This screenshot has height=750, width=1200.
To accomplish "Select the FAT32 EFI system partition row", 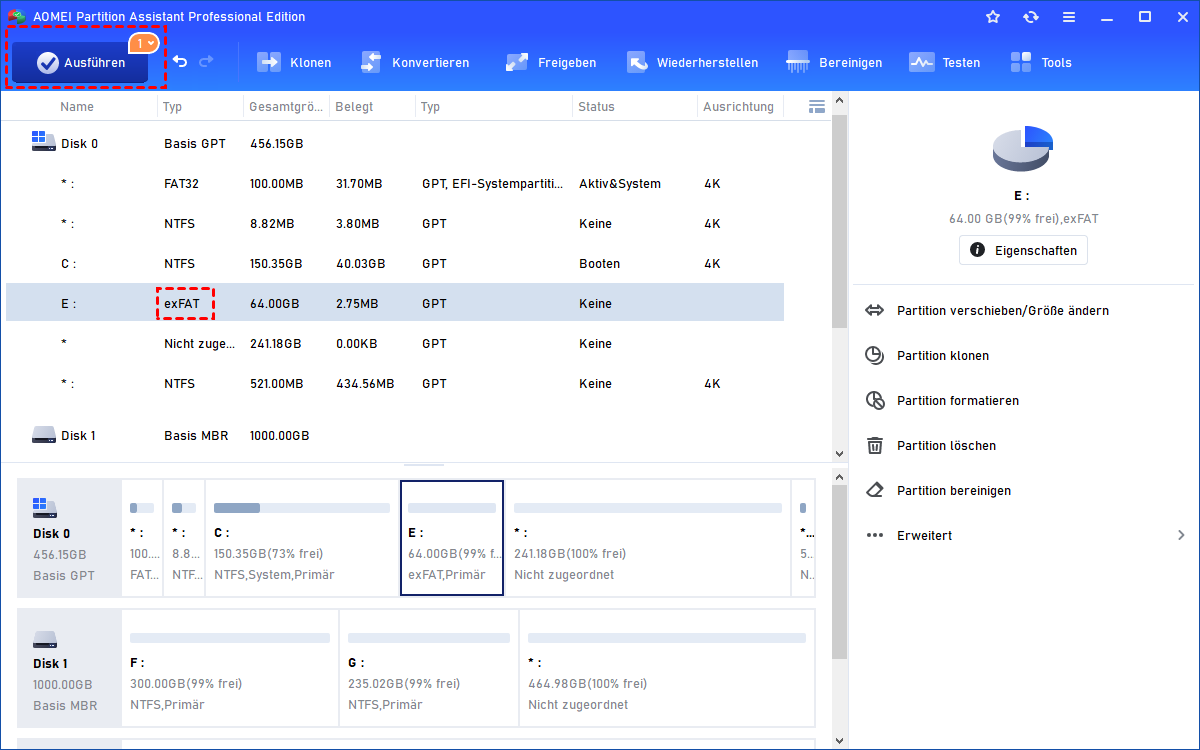I will pos(395,184).
